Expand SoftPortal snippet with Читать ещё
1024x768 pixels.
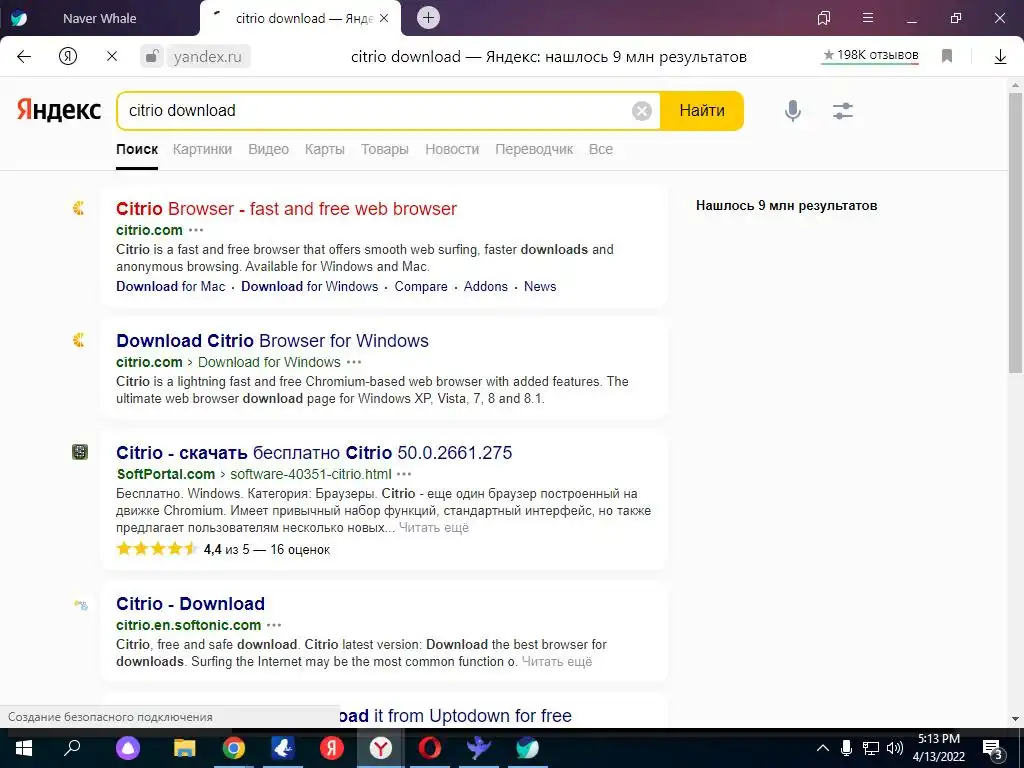[x=434, y=528]
